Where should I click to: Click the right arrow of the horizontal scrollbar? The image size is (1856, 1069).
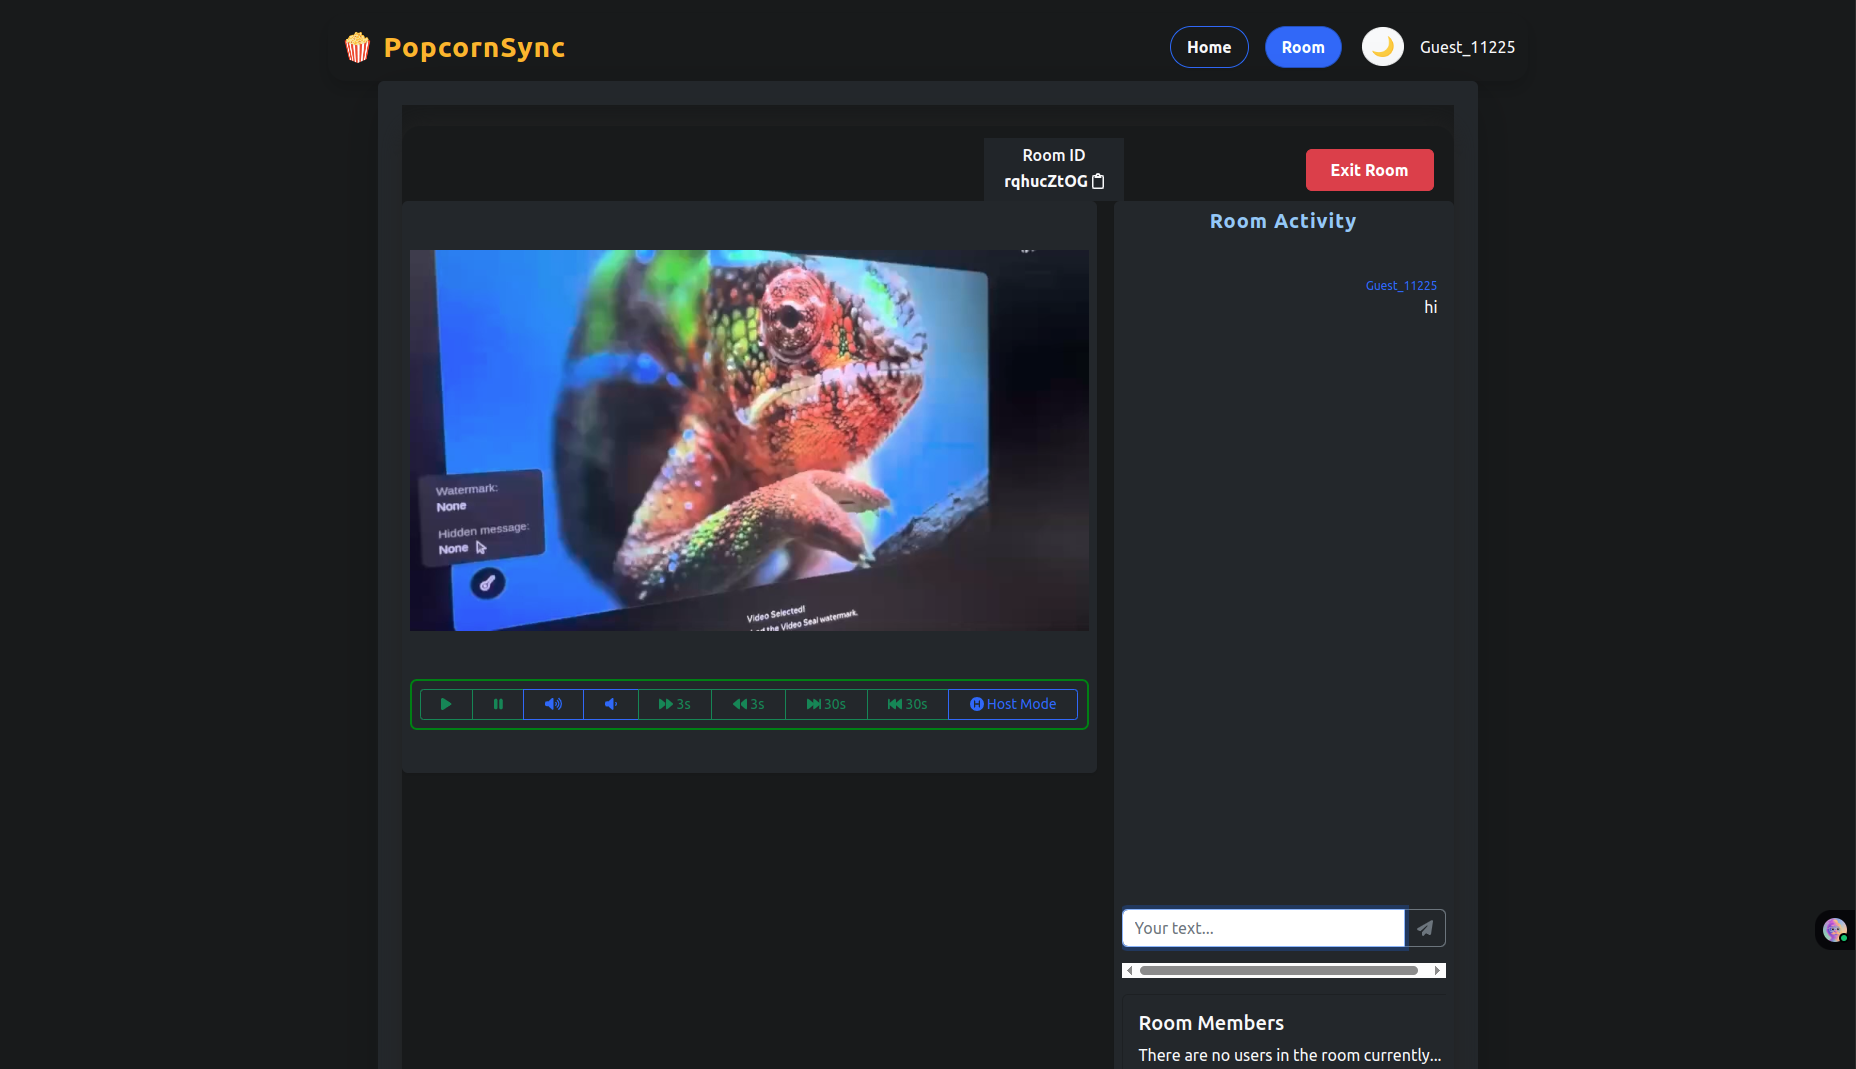[1438, 969]
